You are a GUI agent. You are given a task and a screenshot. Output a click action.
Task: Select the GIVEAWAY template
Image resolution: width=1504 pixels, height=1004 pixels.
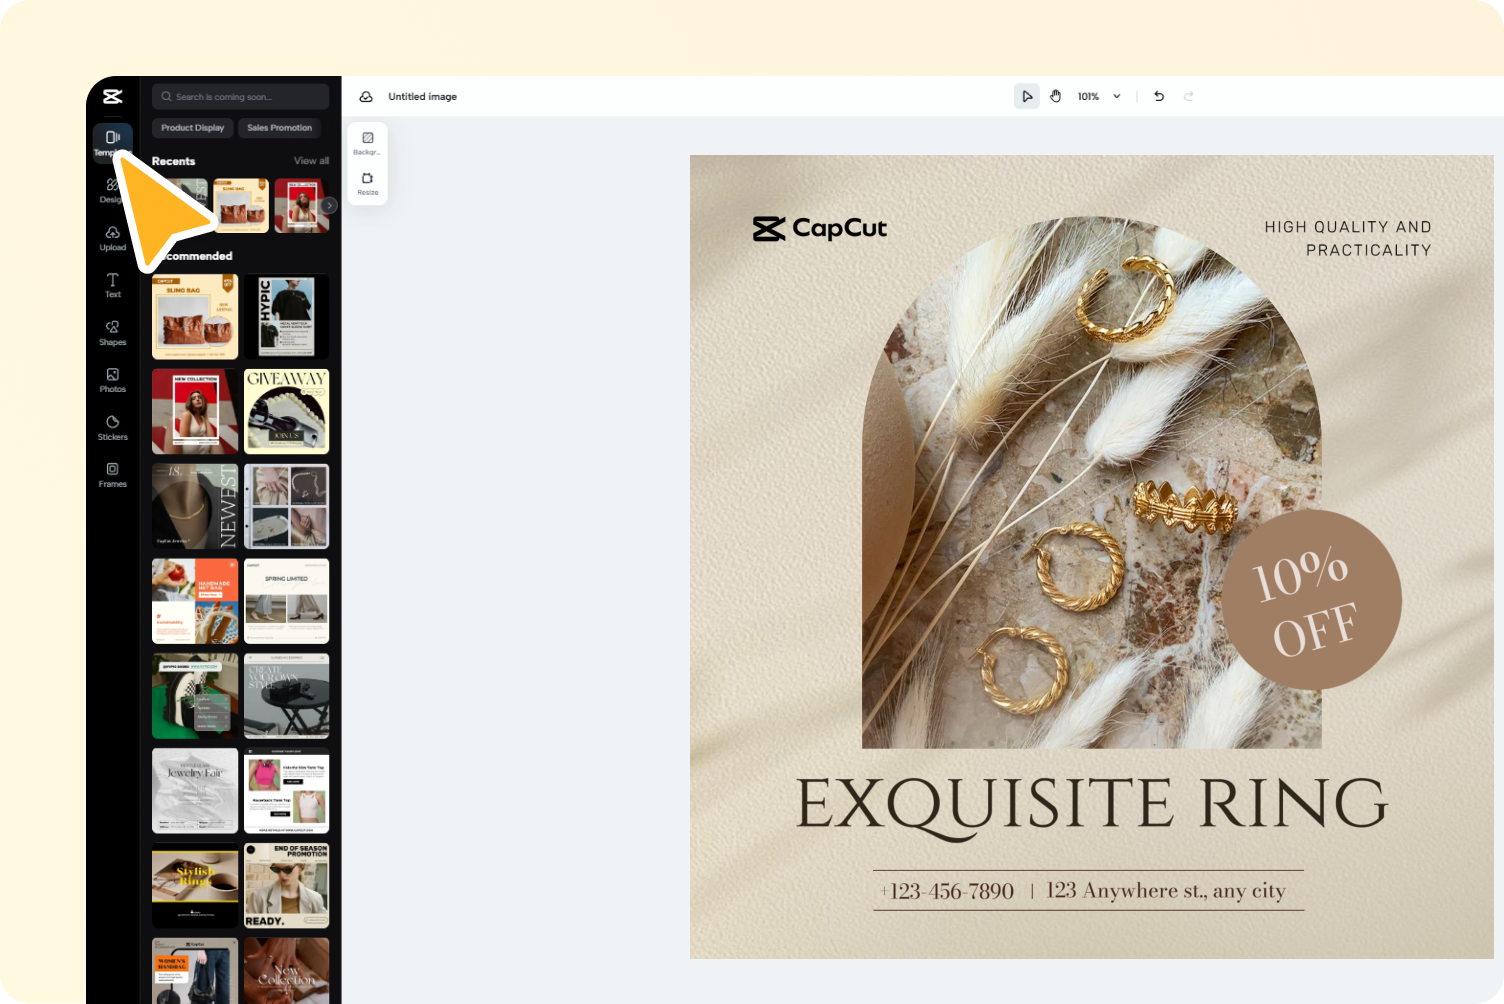click(x=286, y=411)
